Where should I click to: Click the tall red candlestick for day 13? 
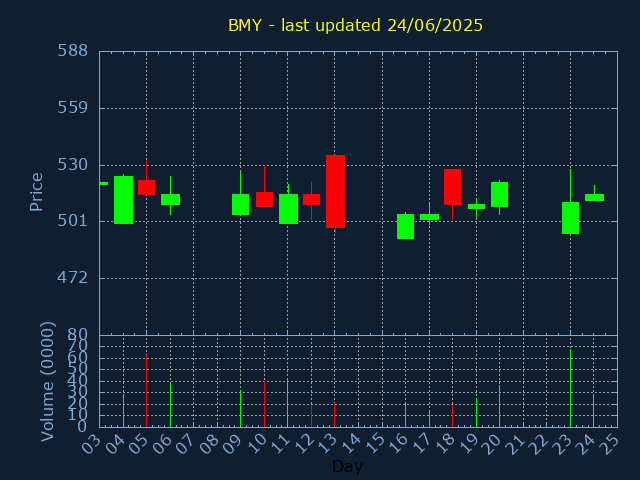[335, 191]
